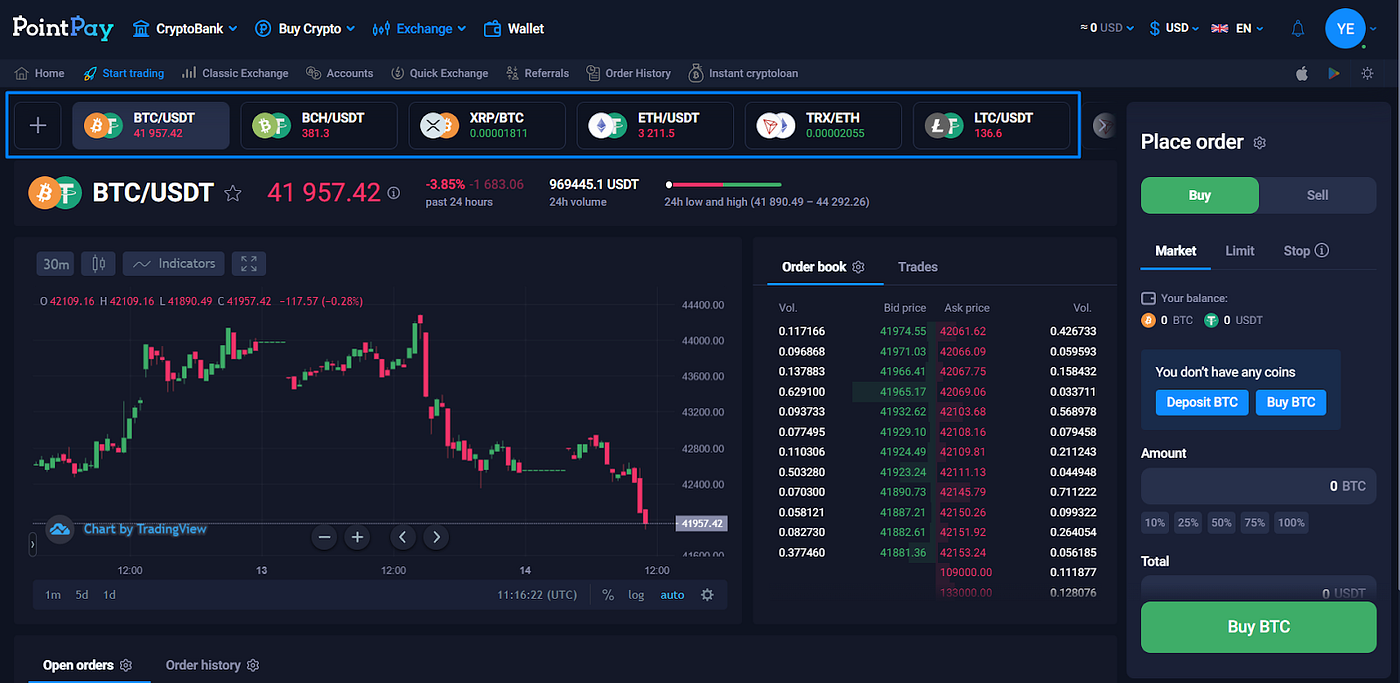Open Order book settings gear

click(857, 267)
